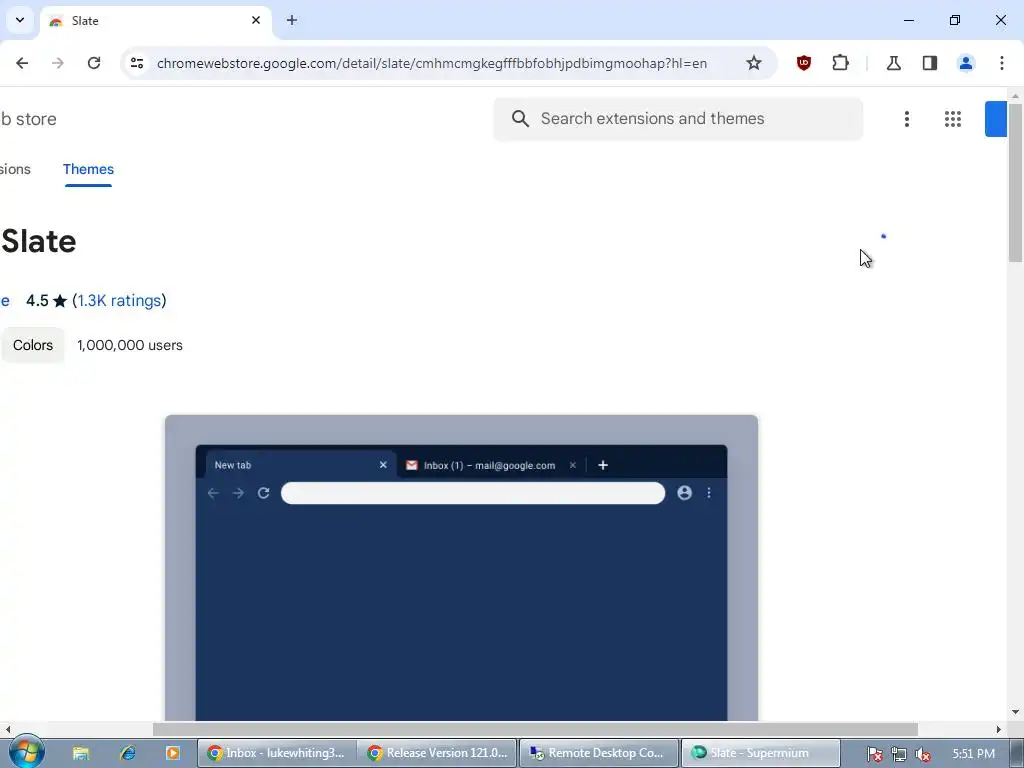The width and height of the screenshot is (1024, 768).
Task: Click the forward navigation arrow
Action: pyautogui.click(x=58, y=63)
